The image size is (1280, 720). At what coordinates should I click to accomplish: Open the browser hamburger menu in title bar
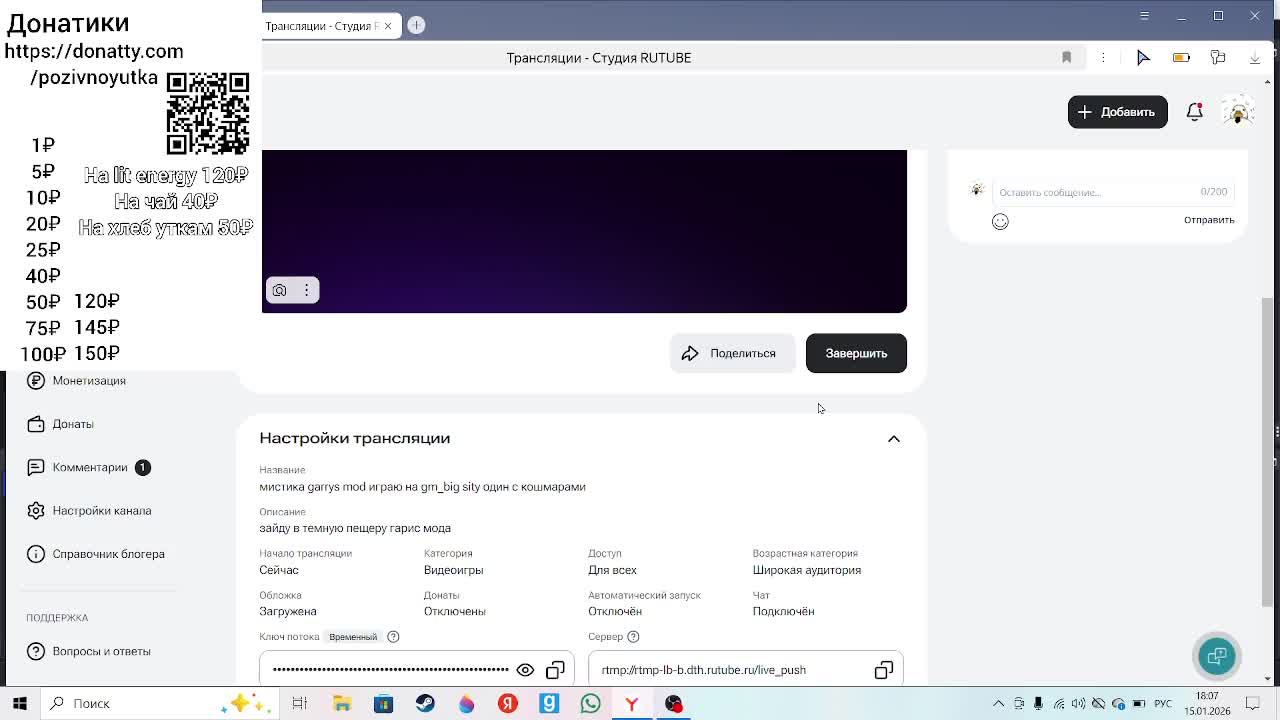(1144, 16)
